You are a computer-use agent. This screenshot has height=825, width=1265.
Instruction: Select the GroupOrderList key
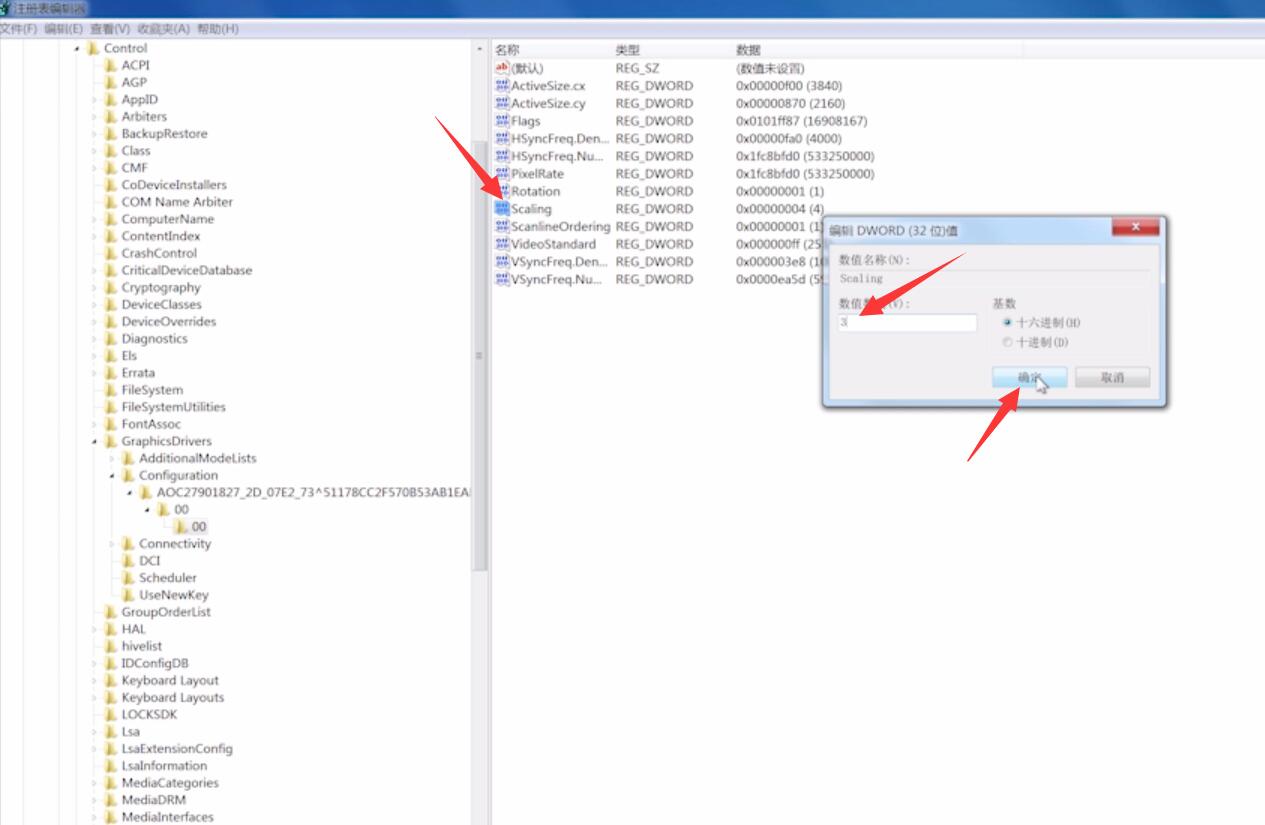pos(166,612)
